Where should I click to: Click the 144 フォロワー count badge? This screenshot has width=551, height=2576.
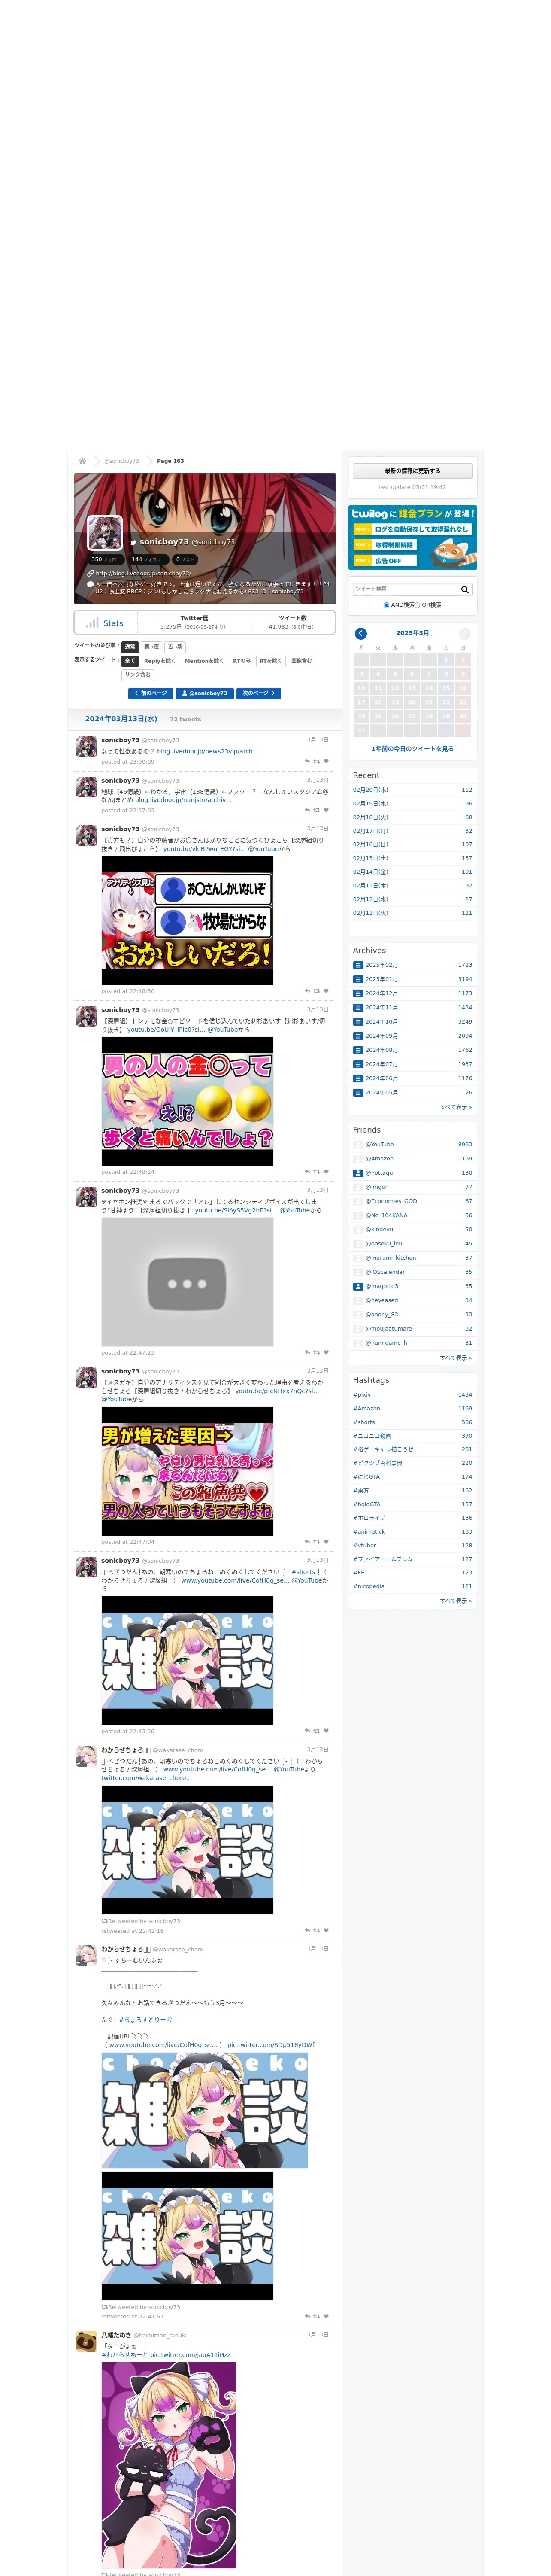click(148, 560)
